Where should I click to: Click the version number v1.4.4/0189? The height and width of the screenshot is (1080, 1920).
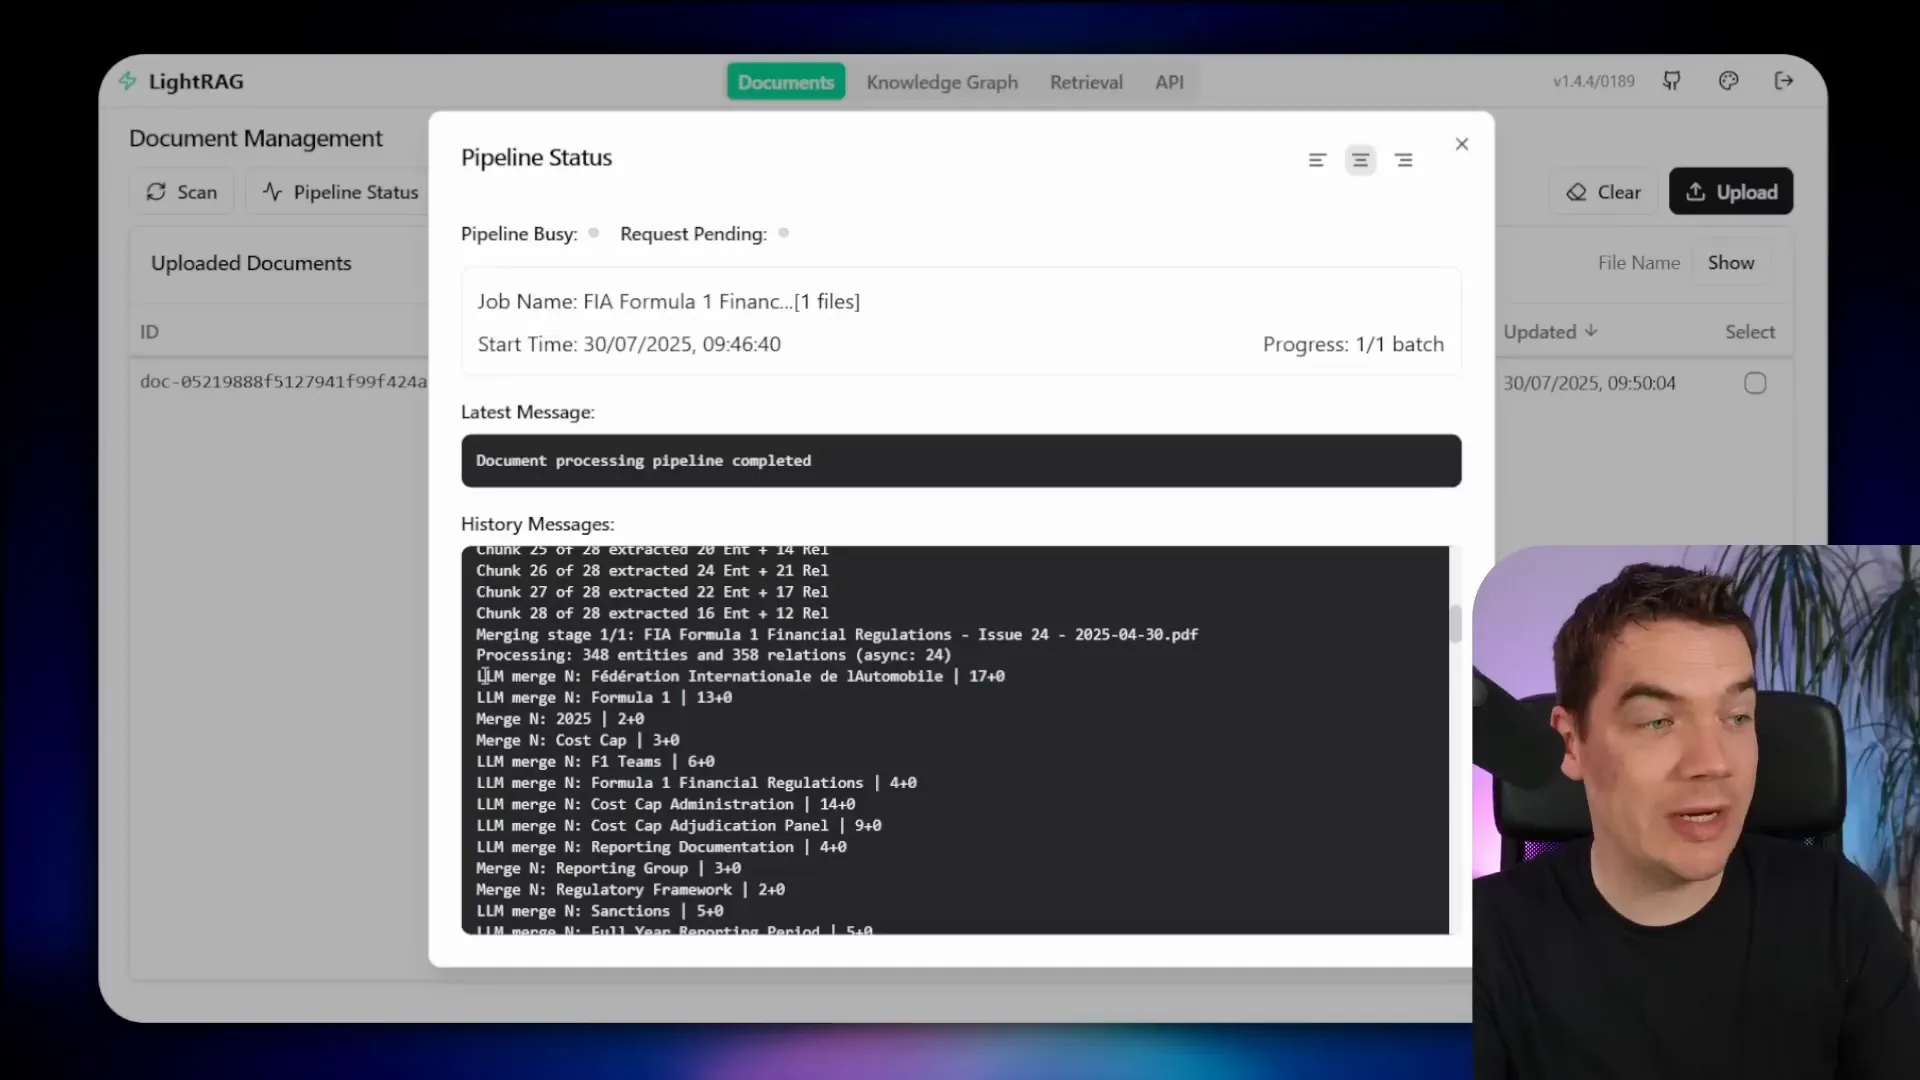pos(1594,81)
